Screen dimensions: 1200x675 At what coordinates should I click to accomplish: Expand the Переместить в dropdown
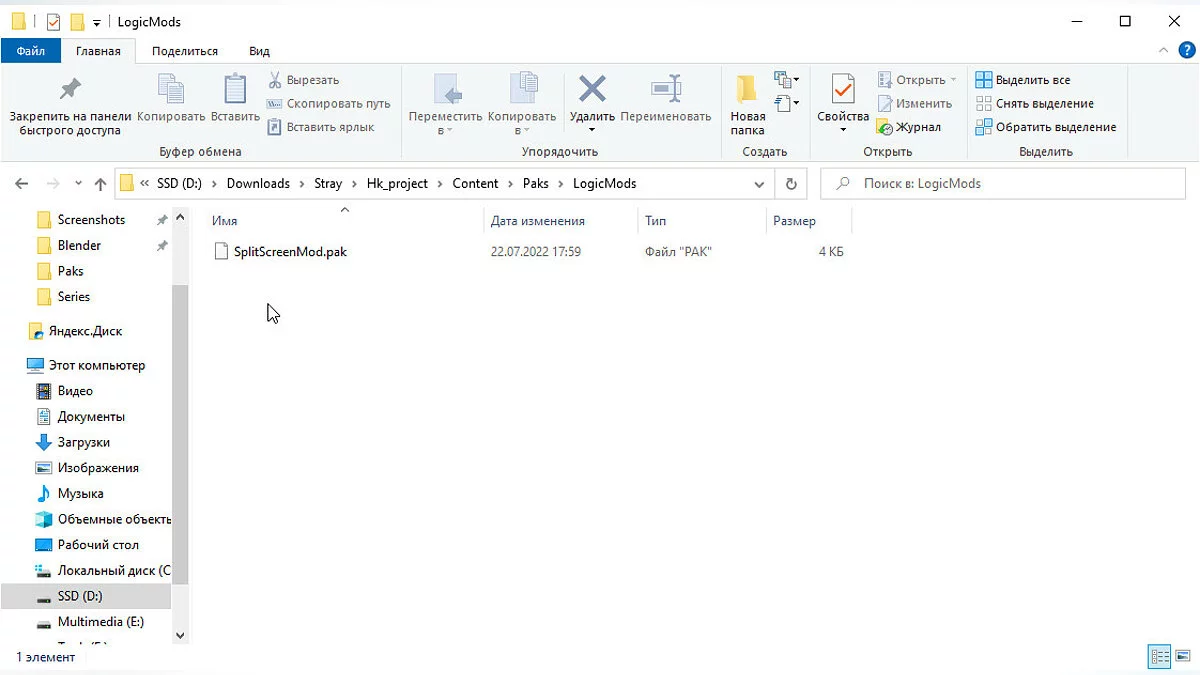445,130
